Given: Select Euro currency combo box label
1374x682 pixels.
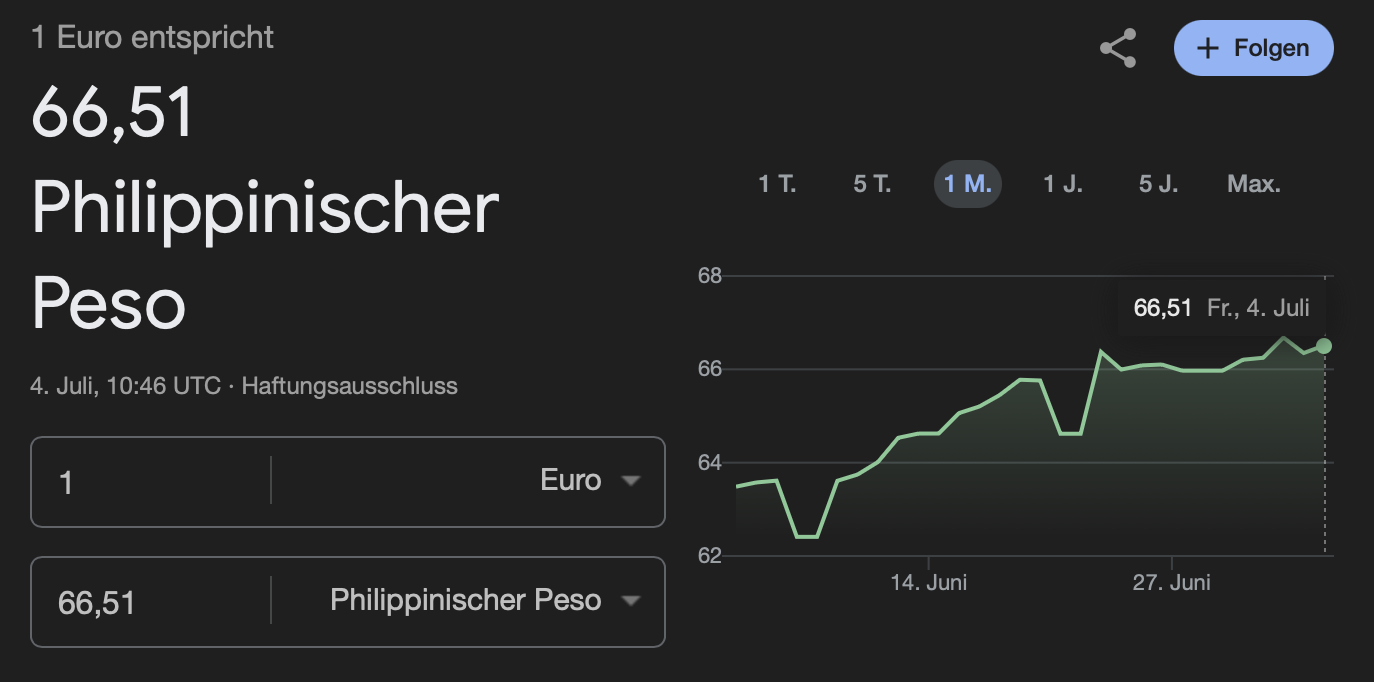Looking at the screenshot, I should [571, 480].
